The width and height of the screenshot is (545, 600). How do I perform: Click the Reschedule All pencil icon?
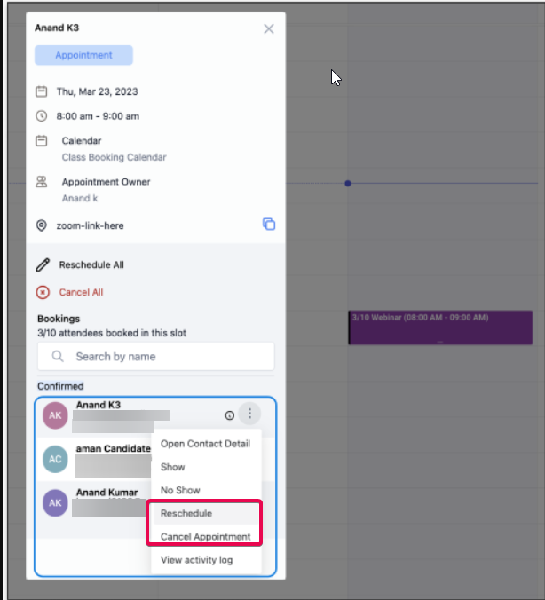pyautogui.click(x=43, y=265)
